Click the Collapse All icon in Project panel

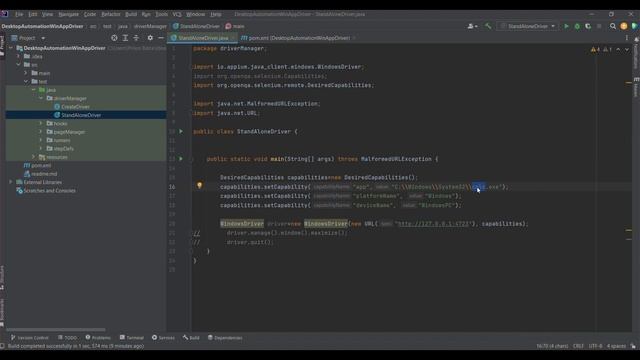tap(136, 38)
